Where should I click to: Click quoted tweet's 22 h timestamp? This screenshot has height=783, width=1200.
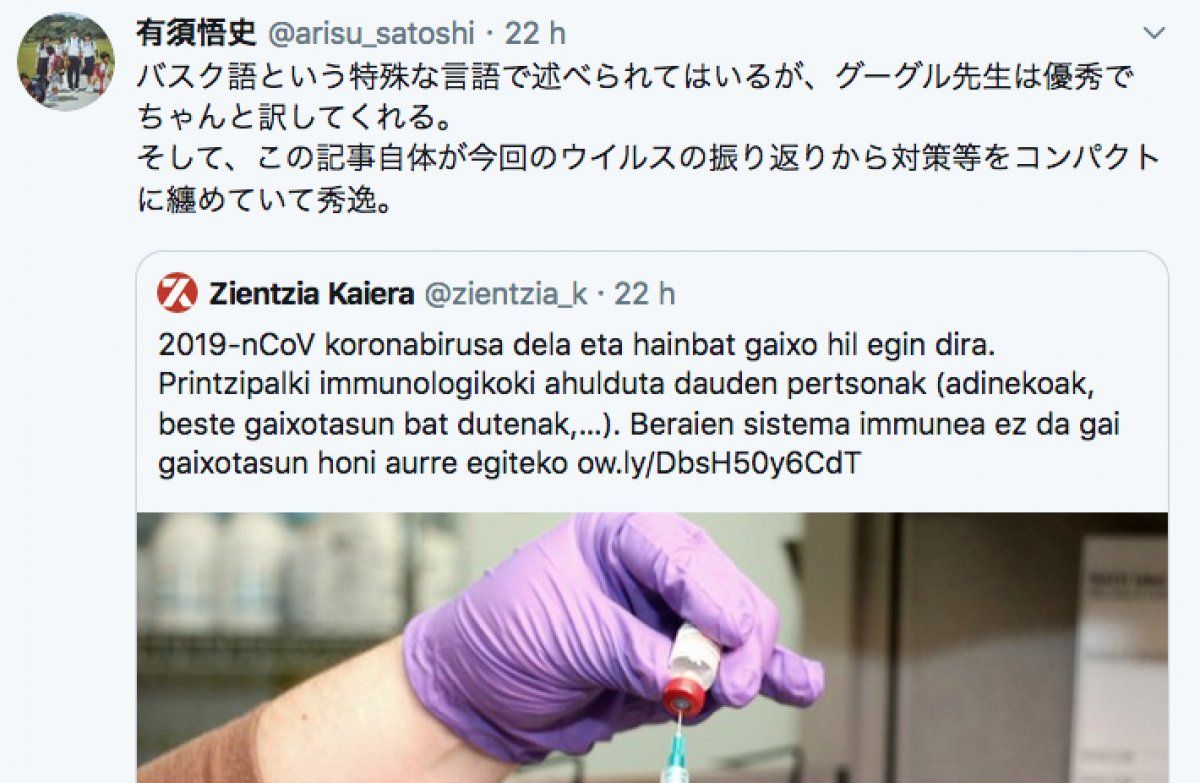tap(645, 294)
